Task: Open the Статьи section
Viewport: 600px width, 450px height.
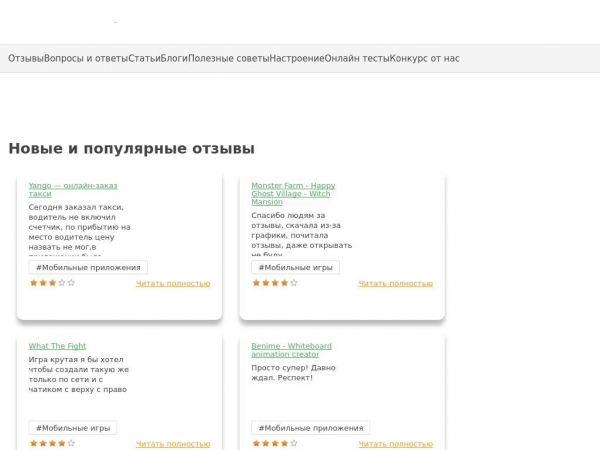Action: 144,59
